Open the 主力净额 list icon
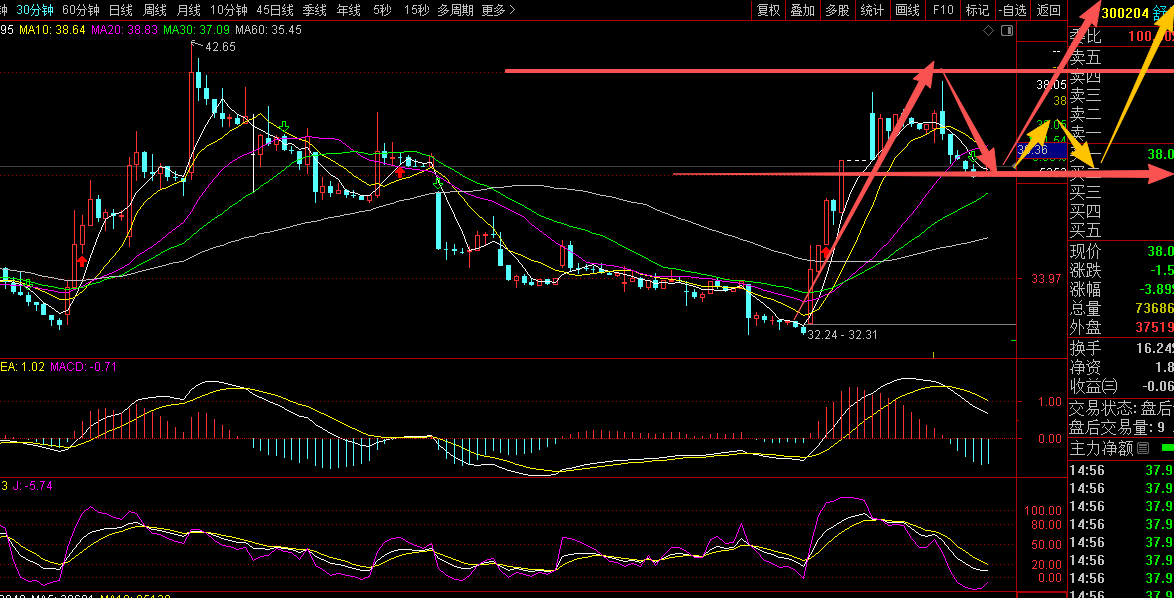Image resolution: width=1174 pixels, height=598 pixels. tap(1143, 448)
